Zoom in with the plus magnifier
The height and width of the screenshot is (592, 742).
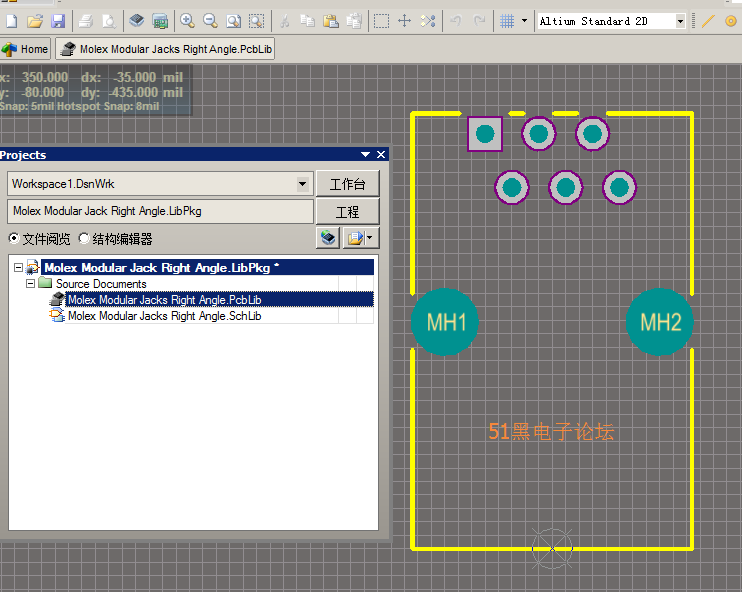click(x=187, y=21)
